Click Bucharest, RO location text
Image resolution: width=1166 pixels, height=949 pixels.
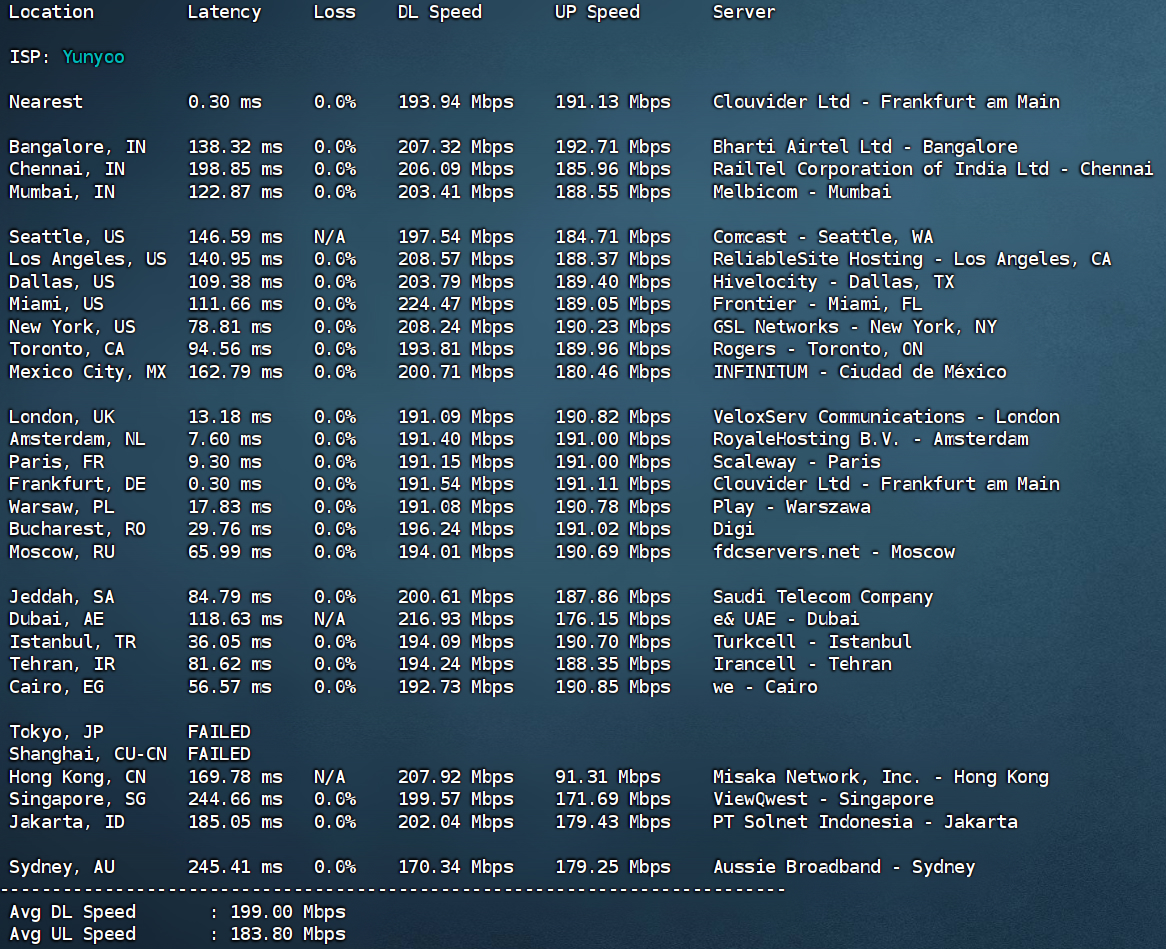tap(77, 530)
